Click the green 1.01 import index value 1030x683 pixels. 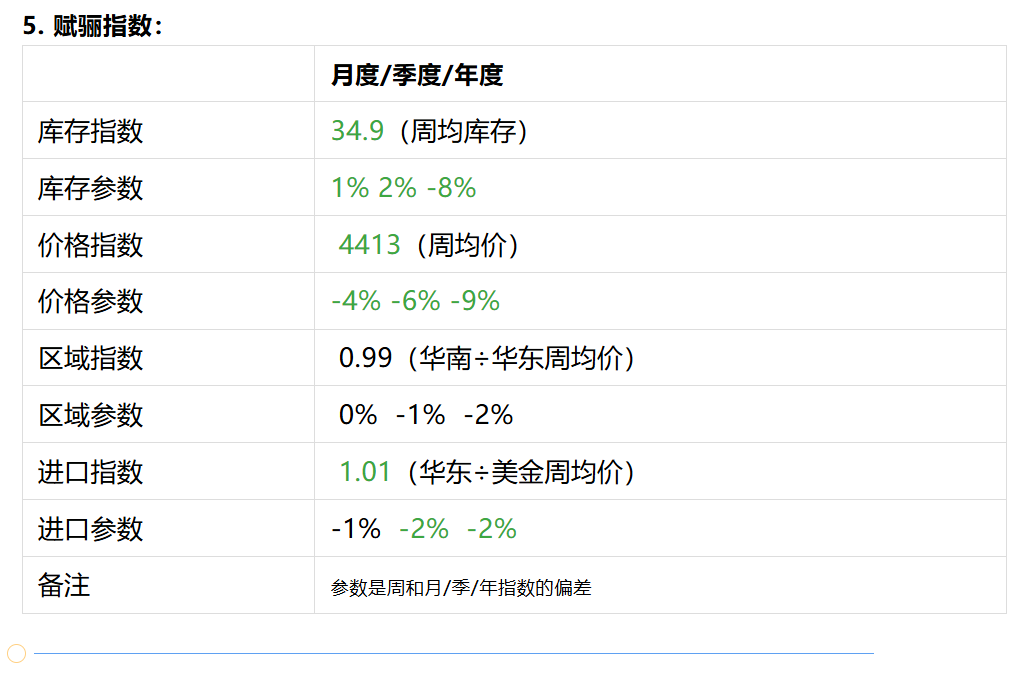click(x=364, y=472)
